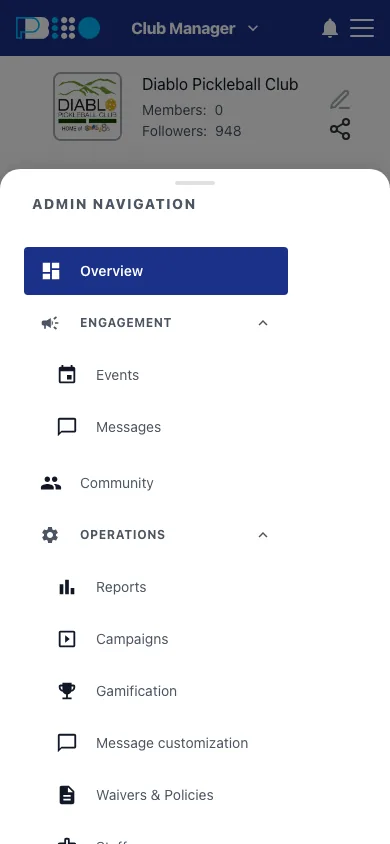Collapse the Engagement section chevron

point(263,323)
